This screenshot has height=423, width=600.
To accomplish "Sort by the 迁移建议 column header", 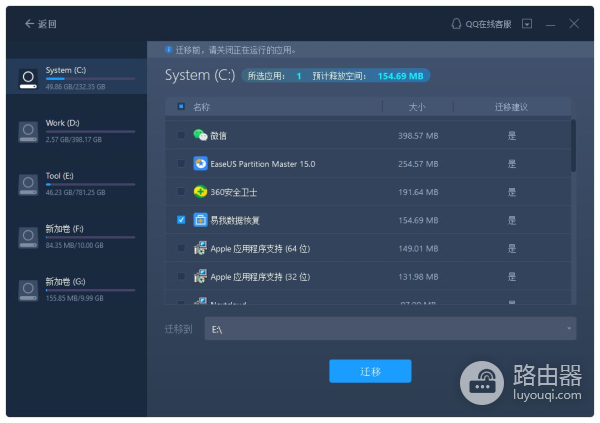I will [x=512, y=107].
